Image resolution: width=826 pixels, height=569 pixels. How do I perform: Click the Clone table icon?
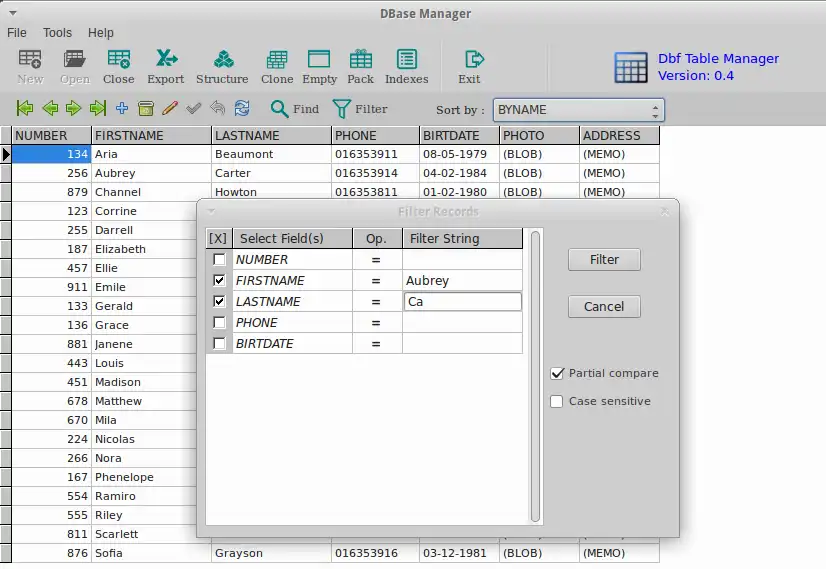(x=277, y=67)
